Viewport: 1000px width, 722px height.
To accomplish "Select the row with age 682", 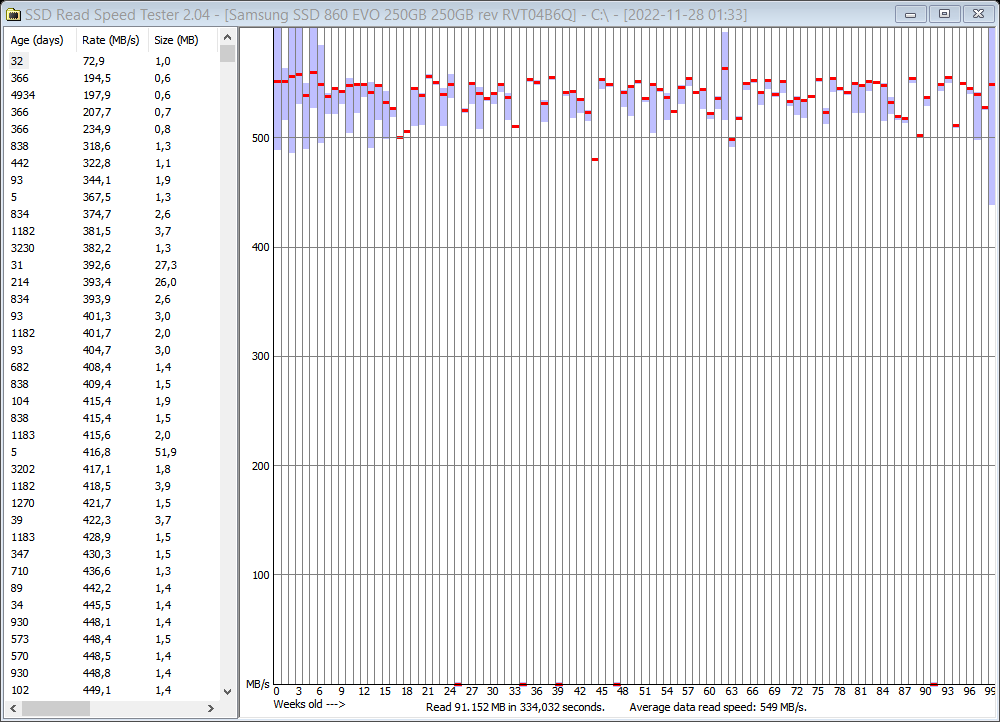I will (112, 367).
